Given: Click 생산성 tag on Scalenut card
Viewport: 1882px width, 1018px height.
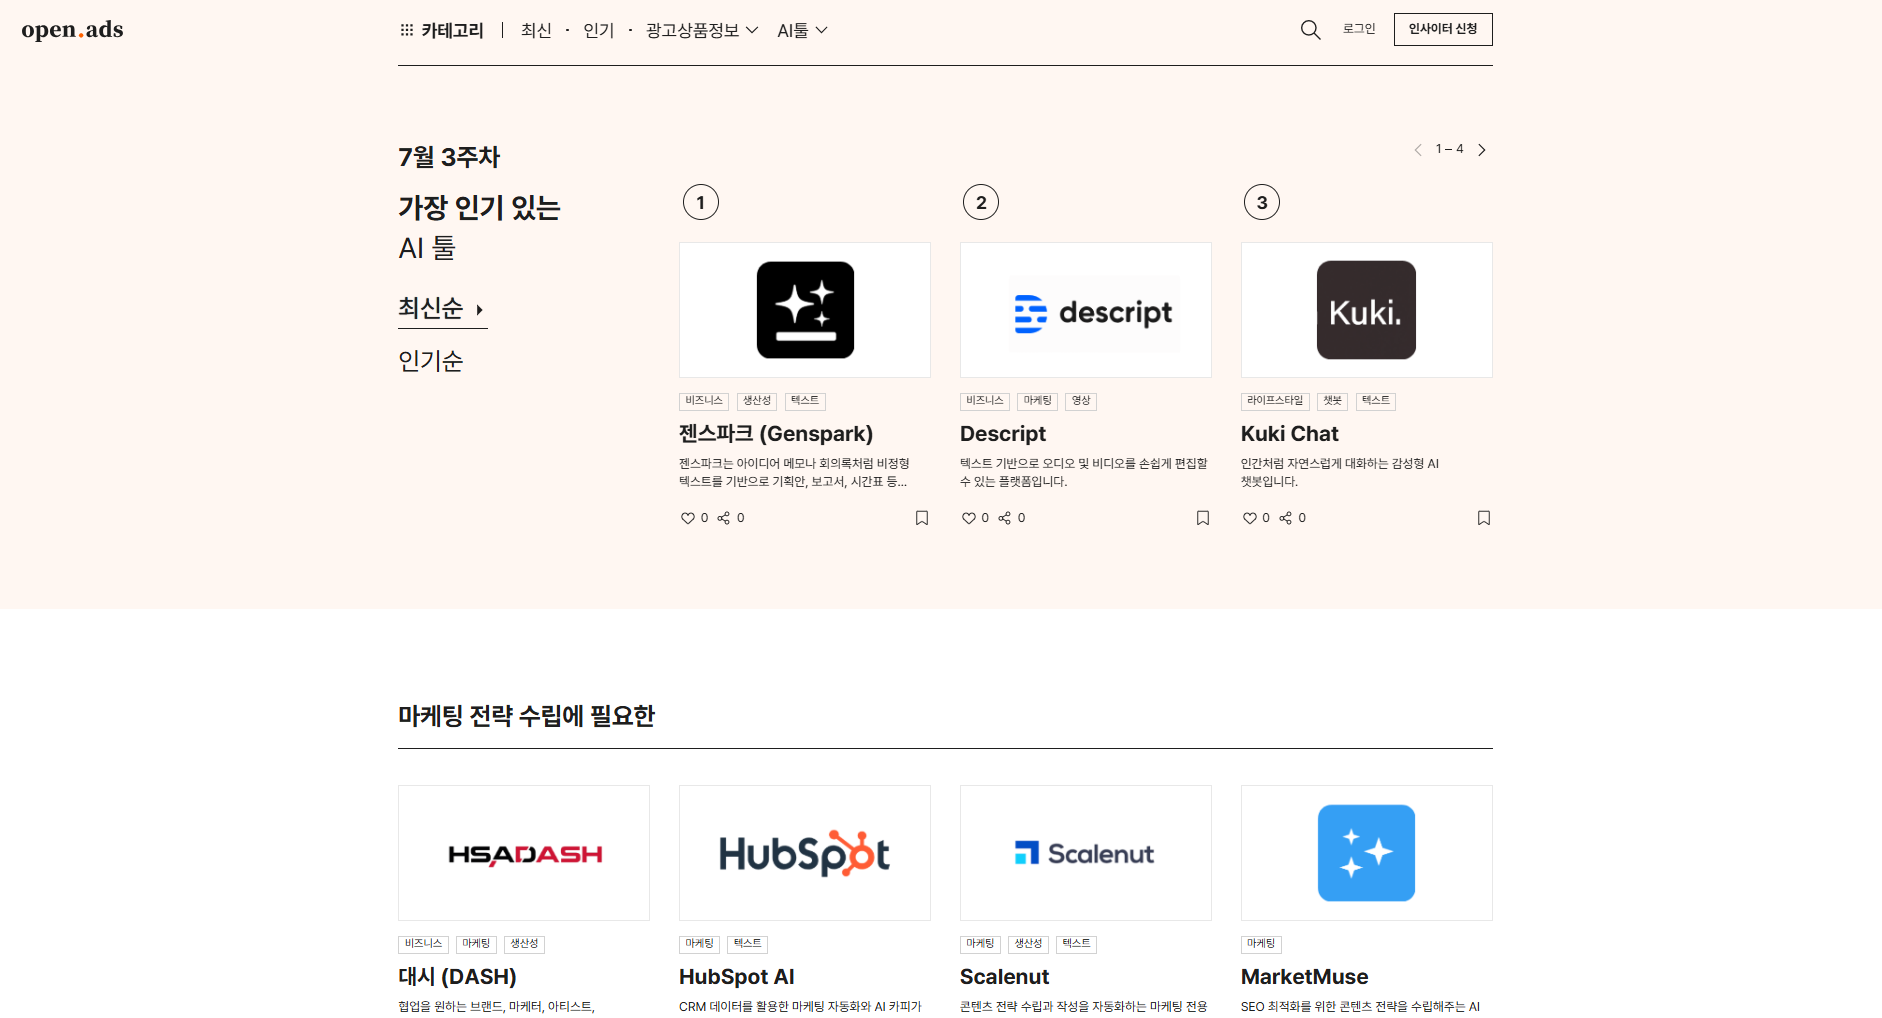Looking at the screenshot, I should (1028, 944).
